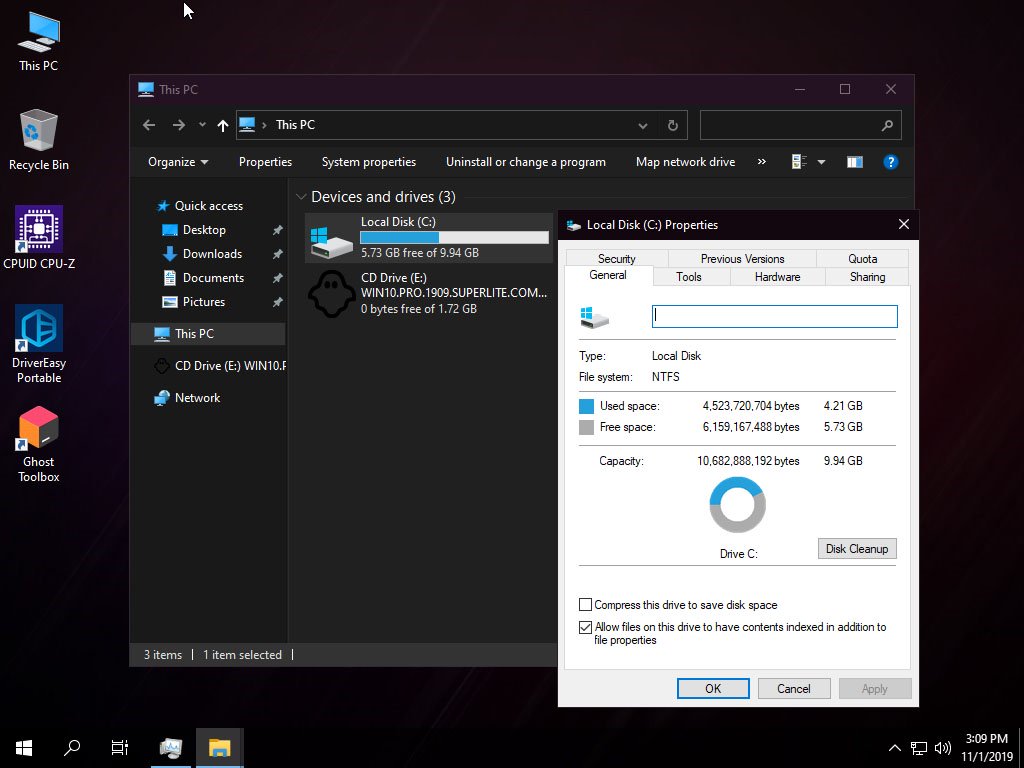Screen dimensions: 1024x768
Task: Toggle the preview pane icon in toolbar
Action: tap(854, 162)
